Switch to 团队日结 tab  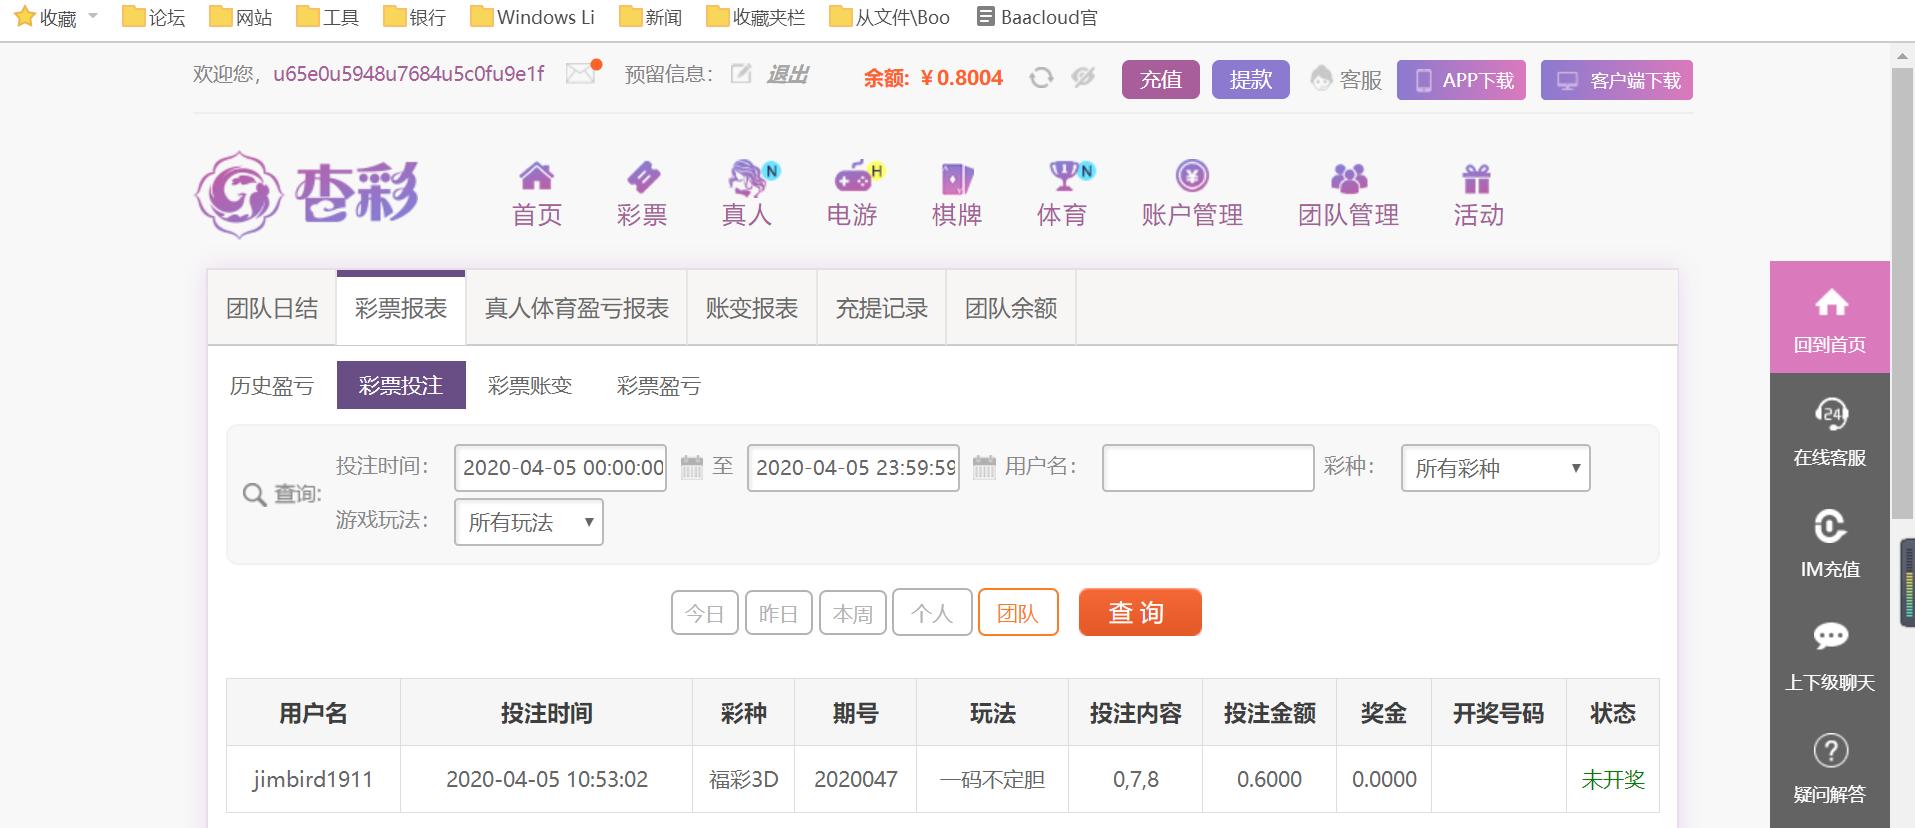pos(272,308)
